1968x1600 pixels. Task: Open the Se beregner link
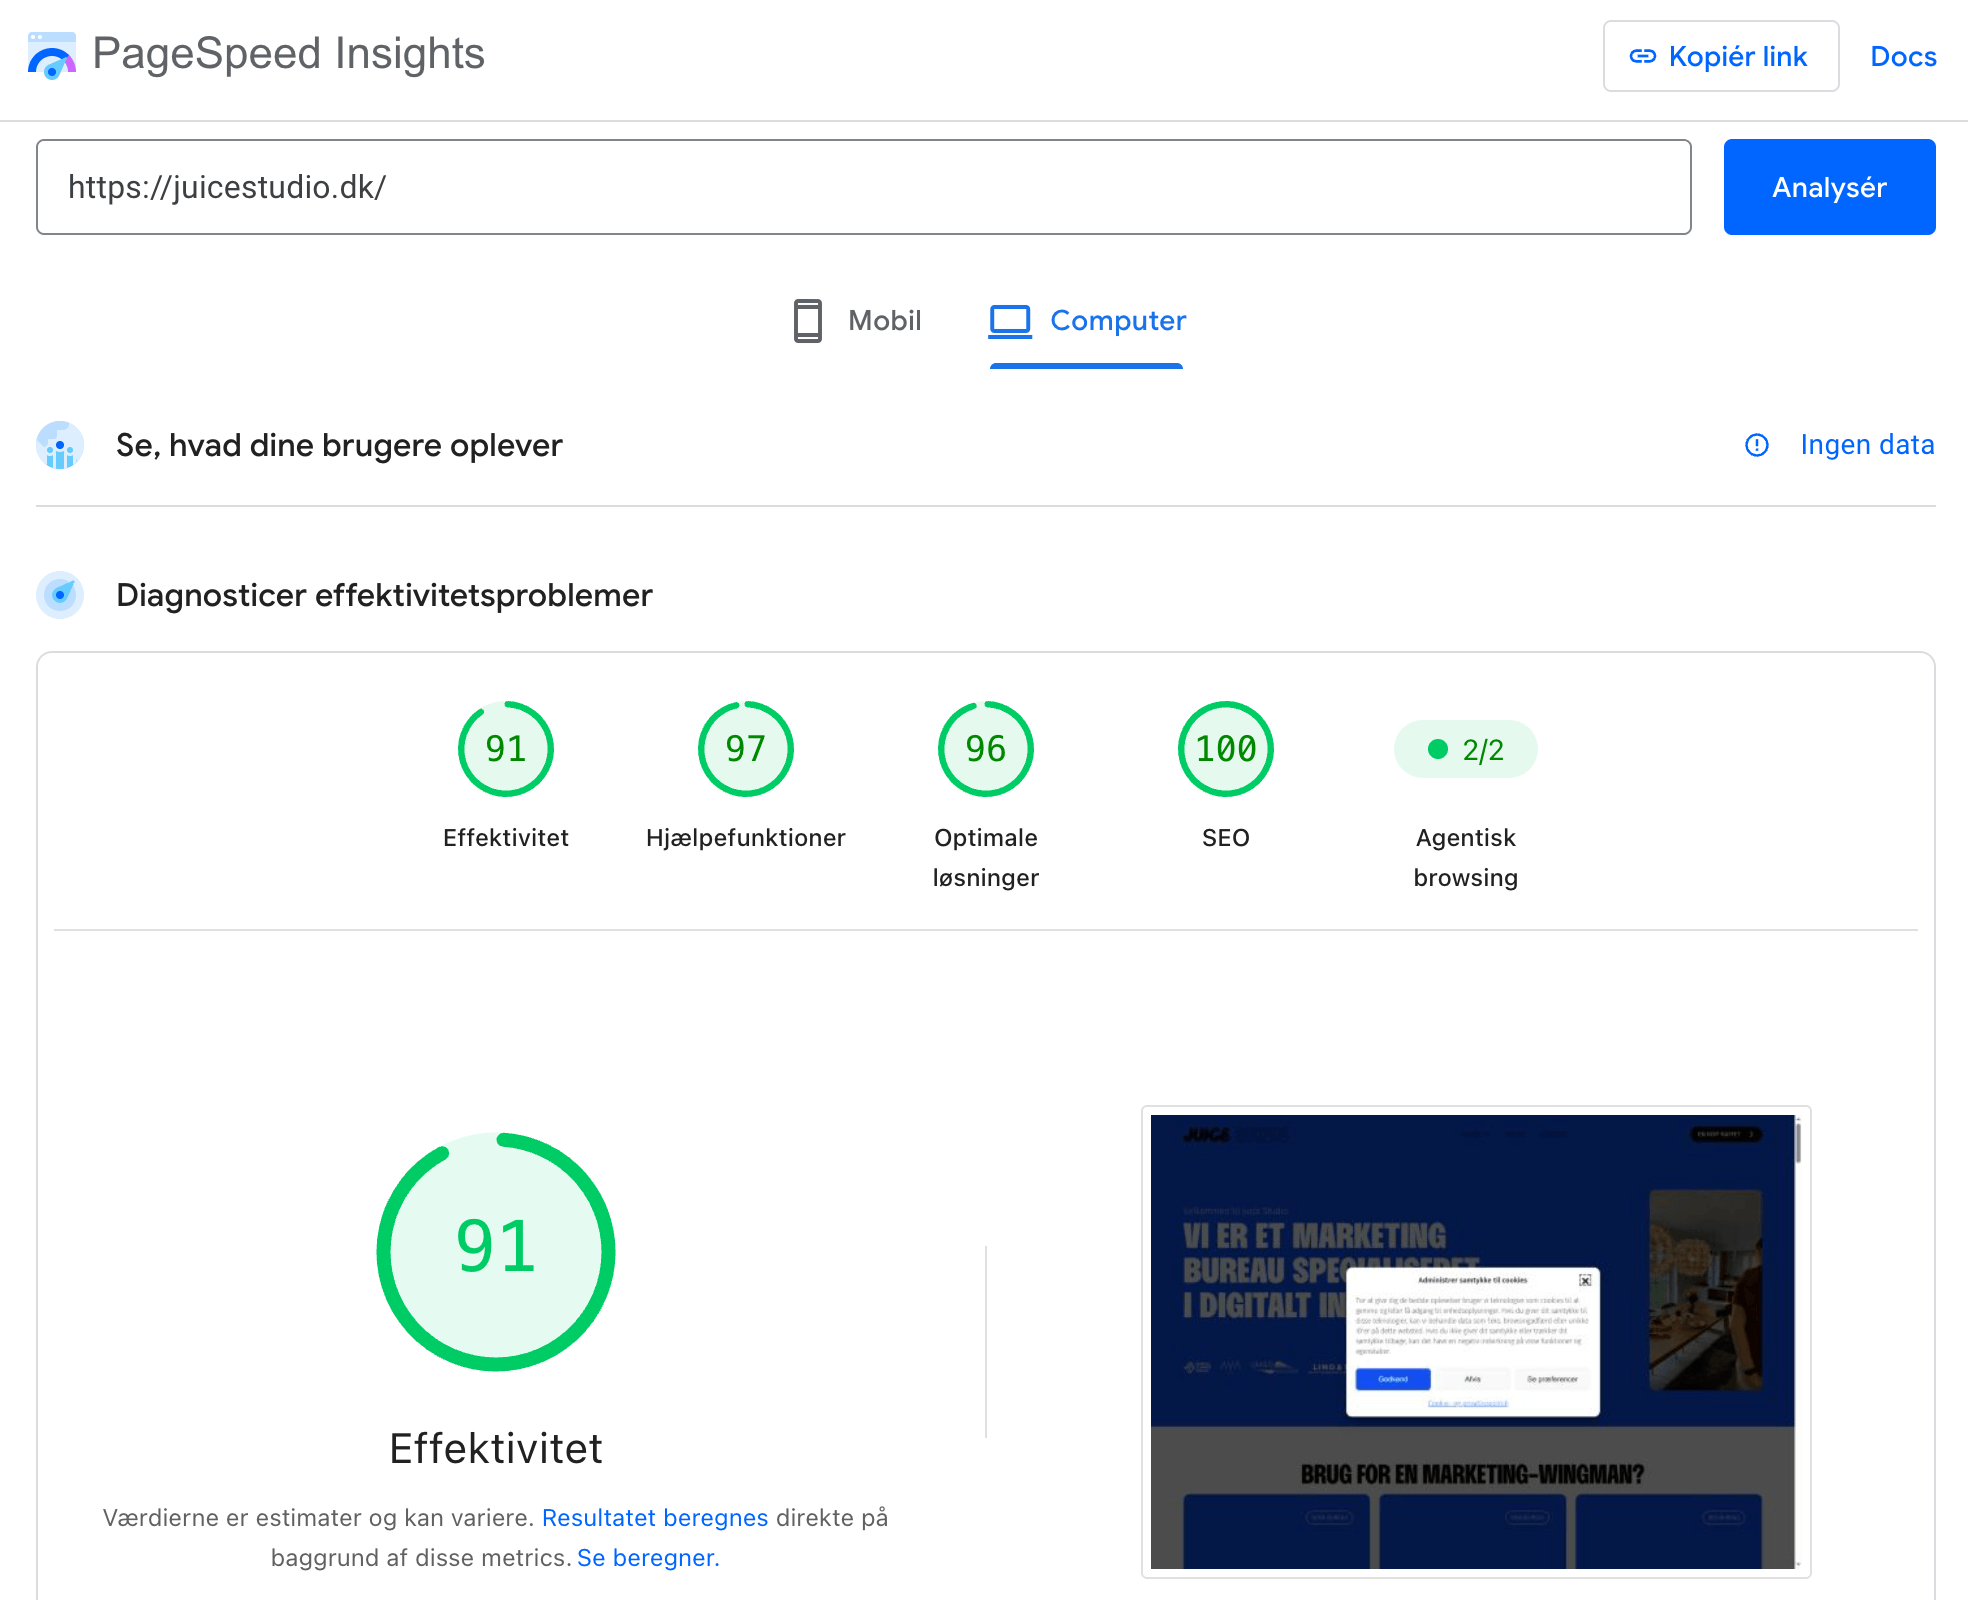point(648,1558)
